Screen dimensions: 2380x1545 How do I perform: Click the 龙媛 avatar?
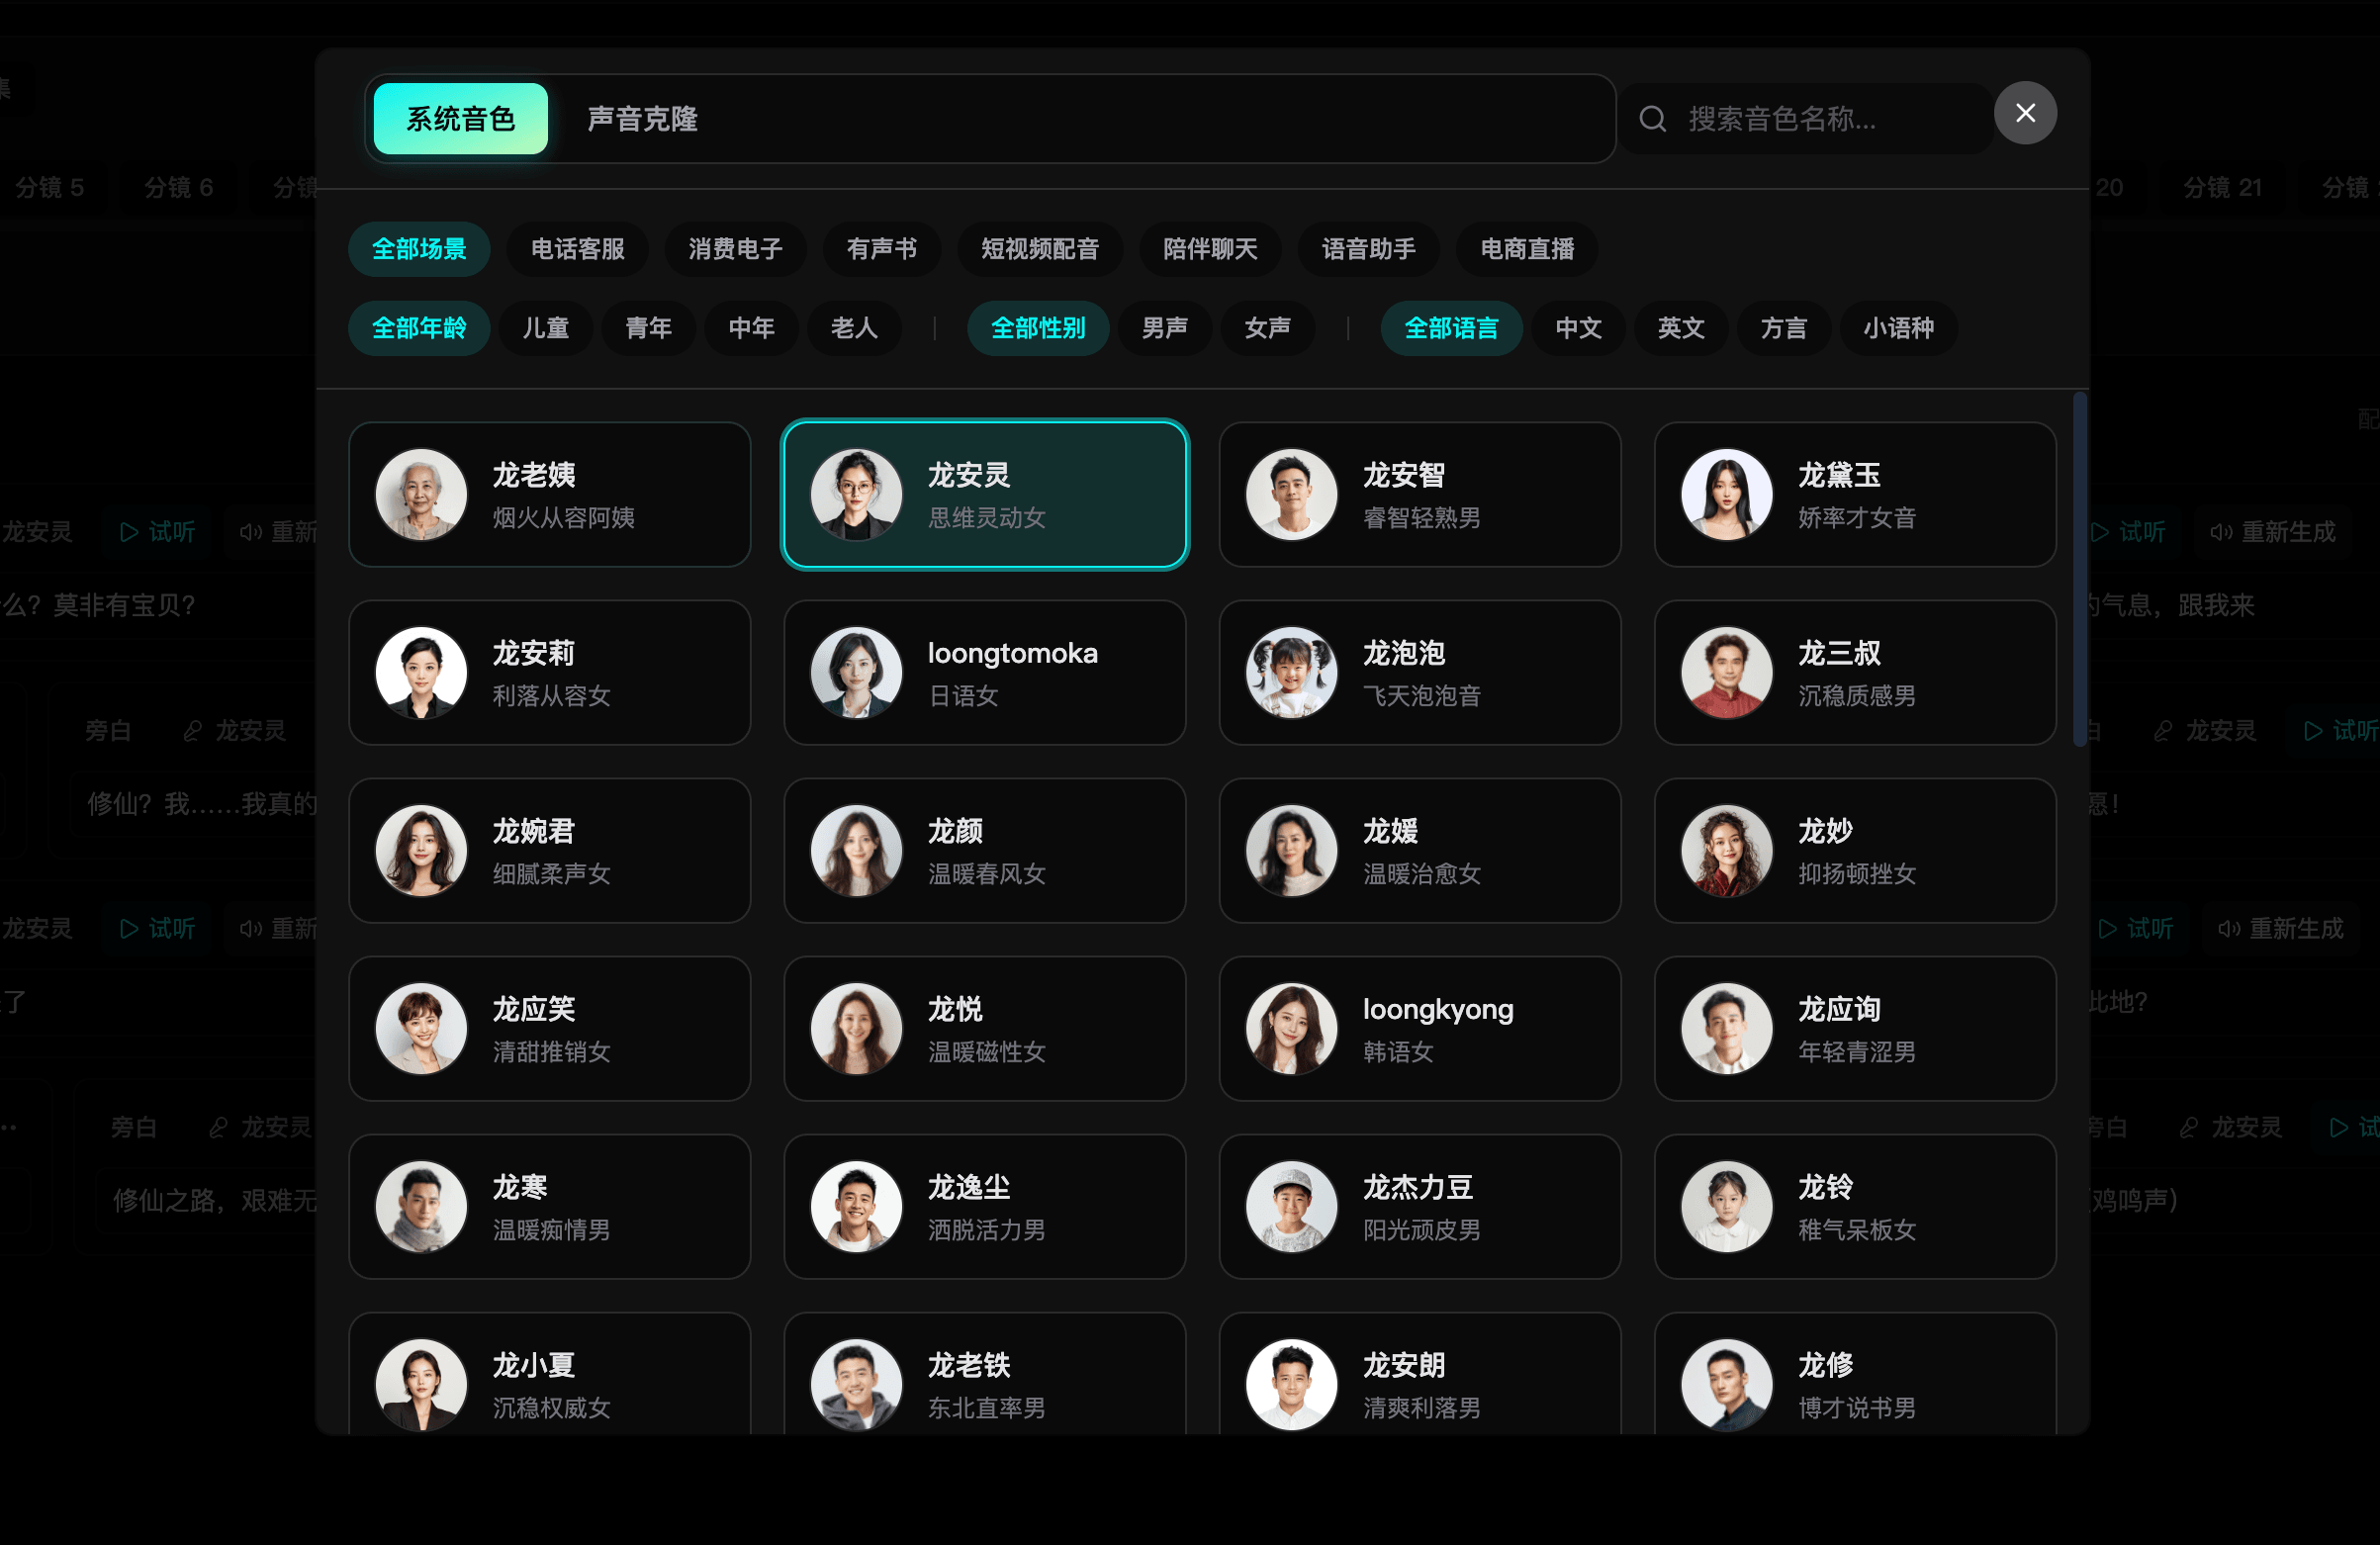tap(1291, 851)
